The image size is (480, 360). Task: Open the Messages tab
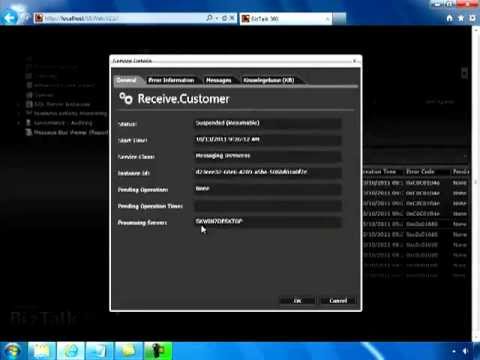218,80
